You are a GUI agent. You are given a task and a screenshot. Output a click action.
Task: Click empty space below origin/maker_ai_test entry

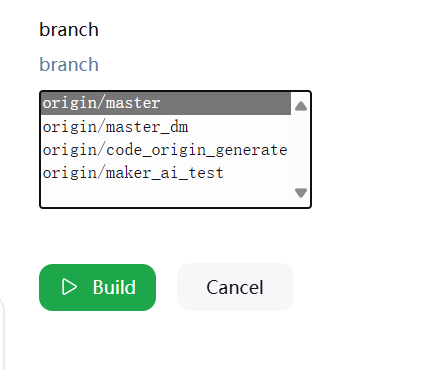pyautogui.click(x=166, y=195)
